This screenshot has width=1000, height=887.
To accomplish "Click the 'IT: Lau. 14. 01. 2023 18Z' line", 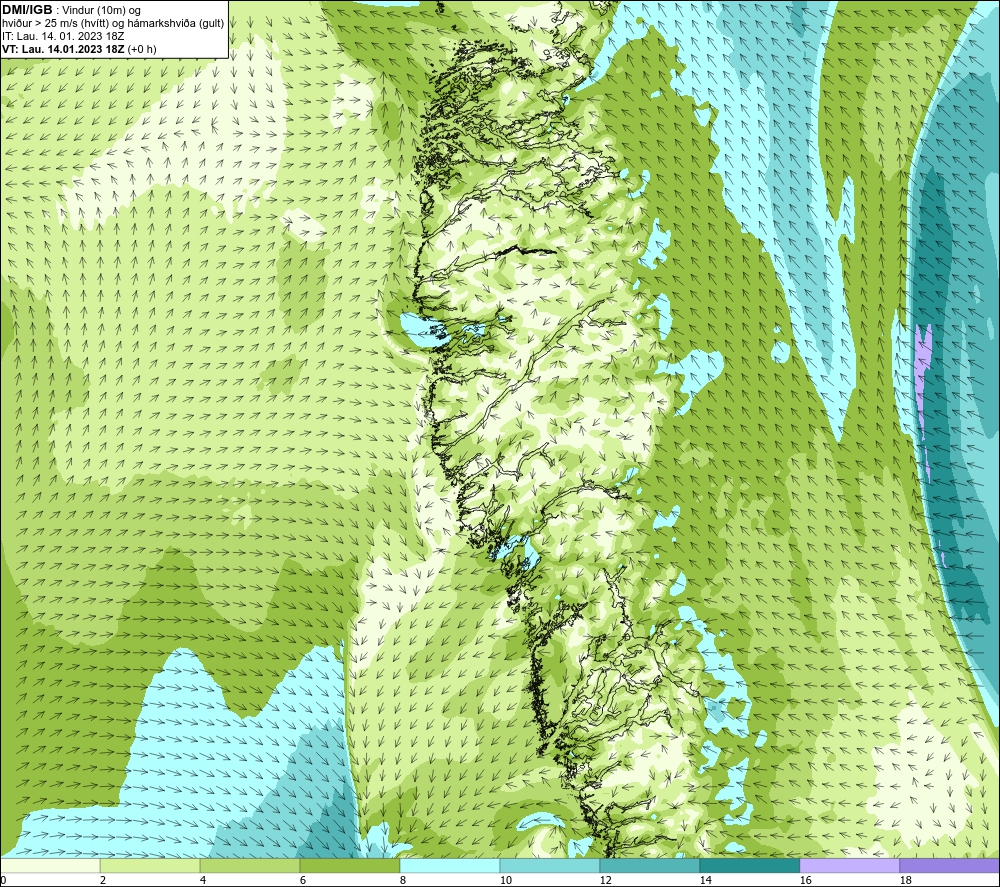I will pos(63,36).
